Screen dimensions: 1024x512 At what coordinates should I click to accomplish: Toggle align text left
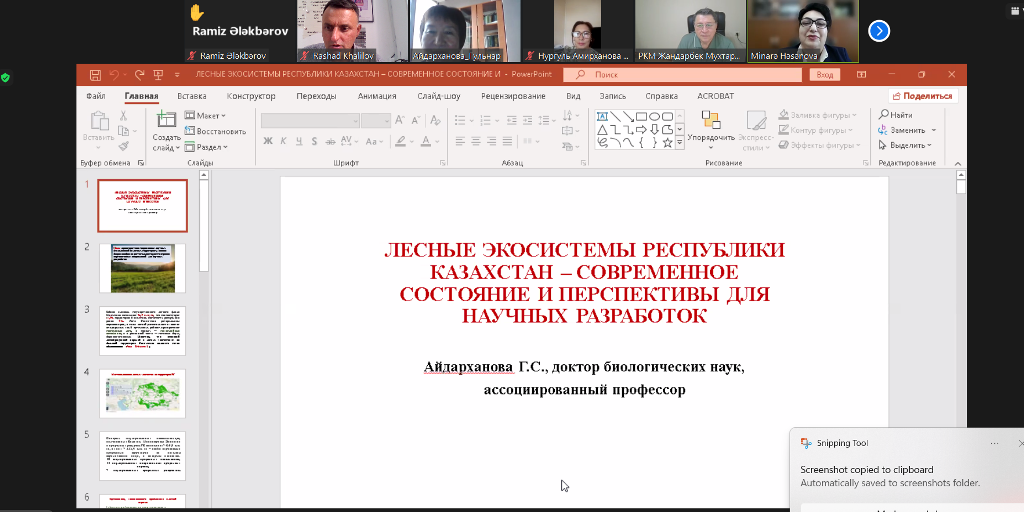click(460, 141)
